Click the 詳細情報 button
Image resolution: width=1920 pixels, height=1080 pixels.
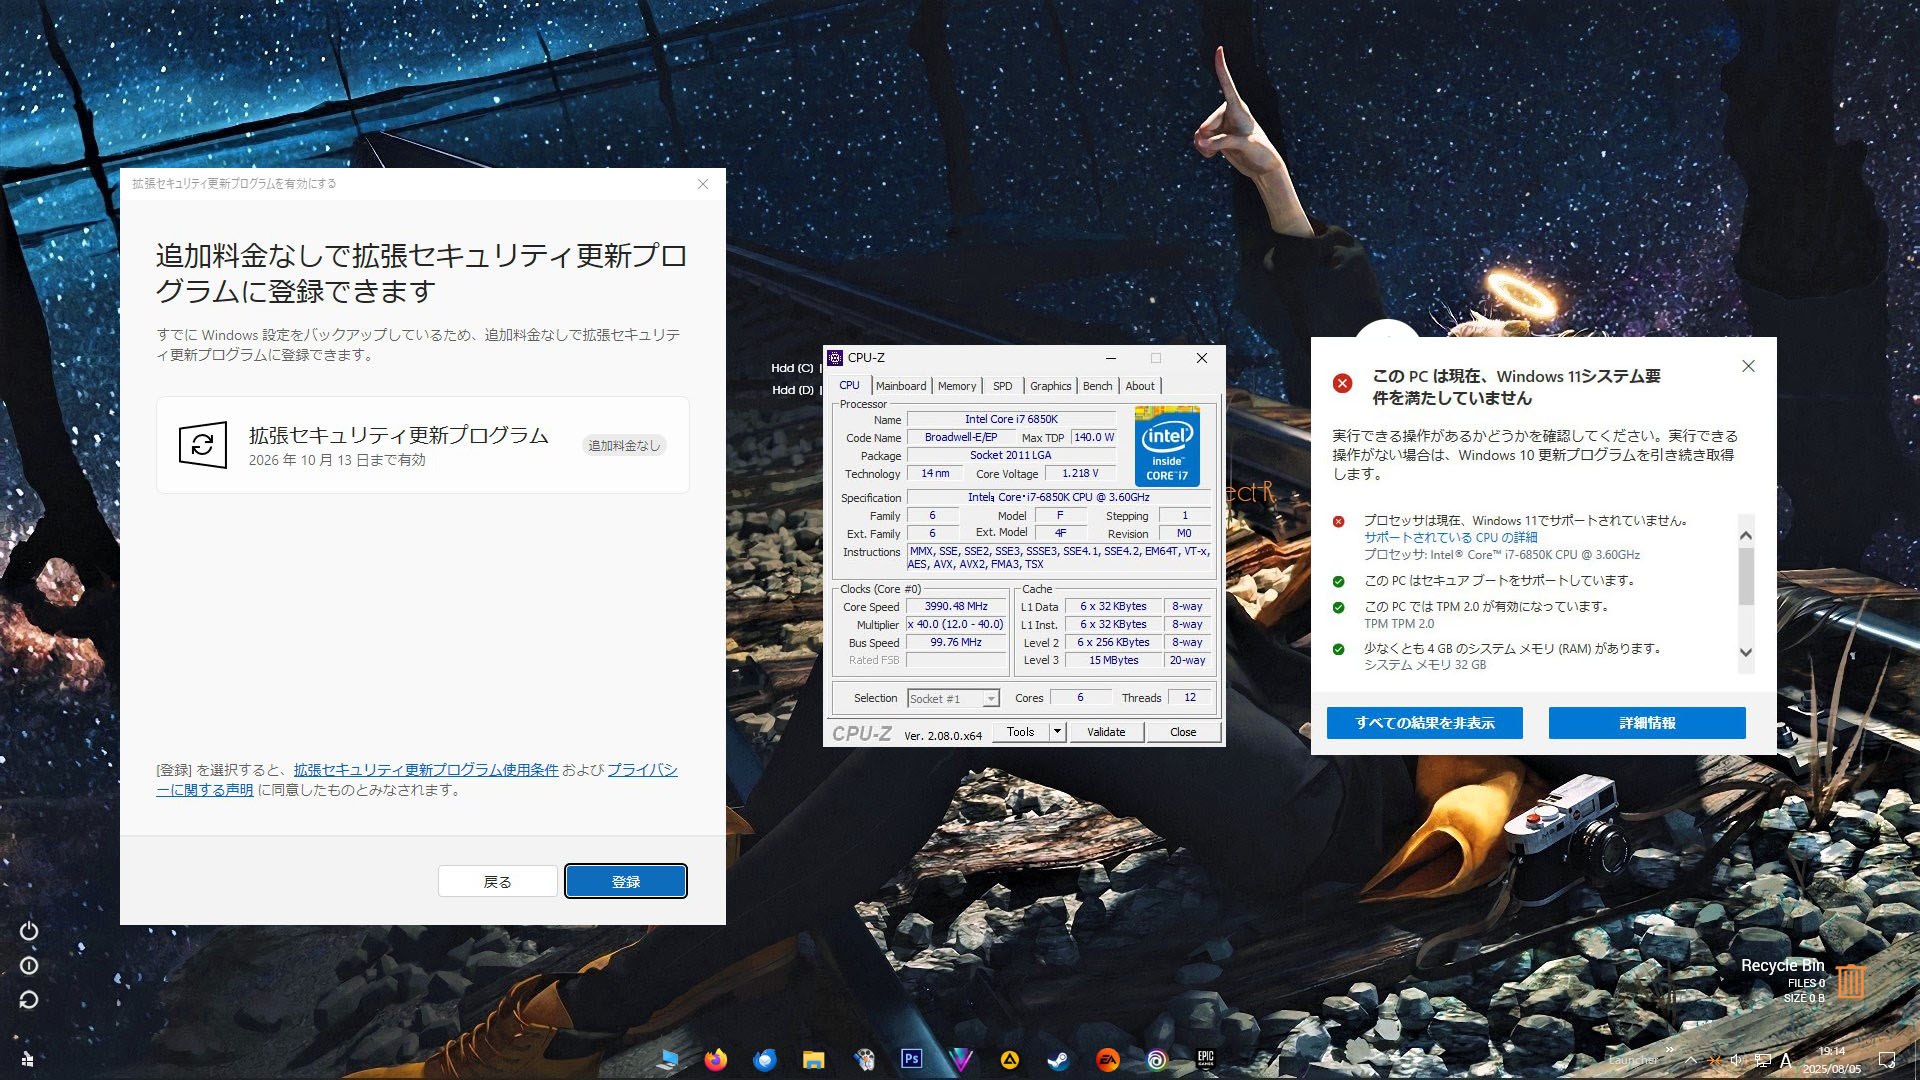(1647, 723)
